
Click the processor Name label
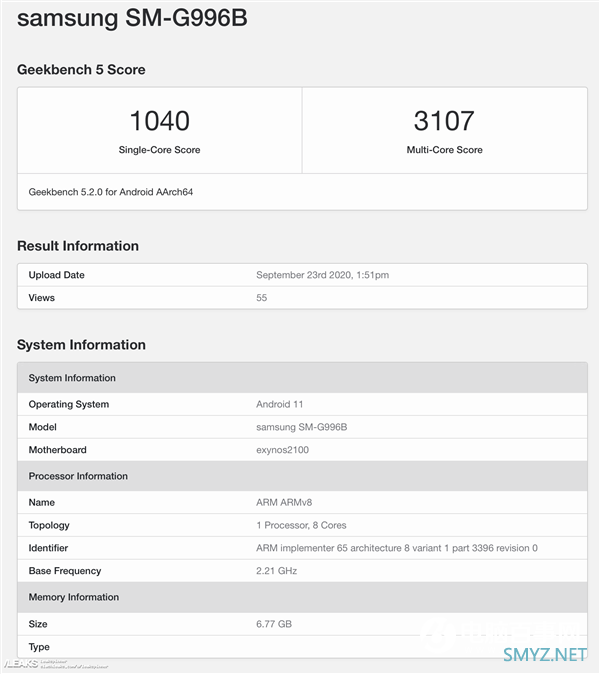pyautogui.click(x=41, y=502)
